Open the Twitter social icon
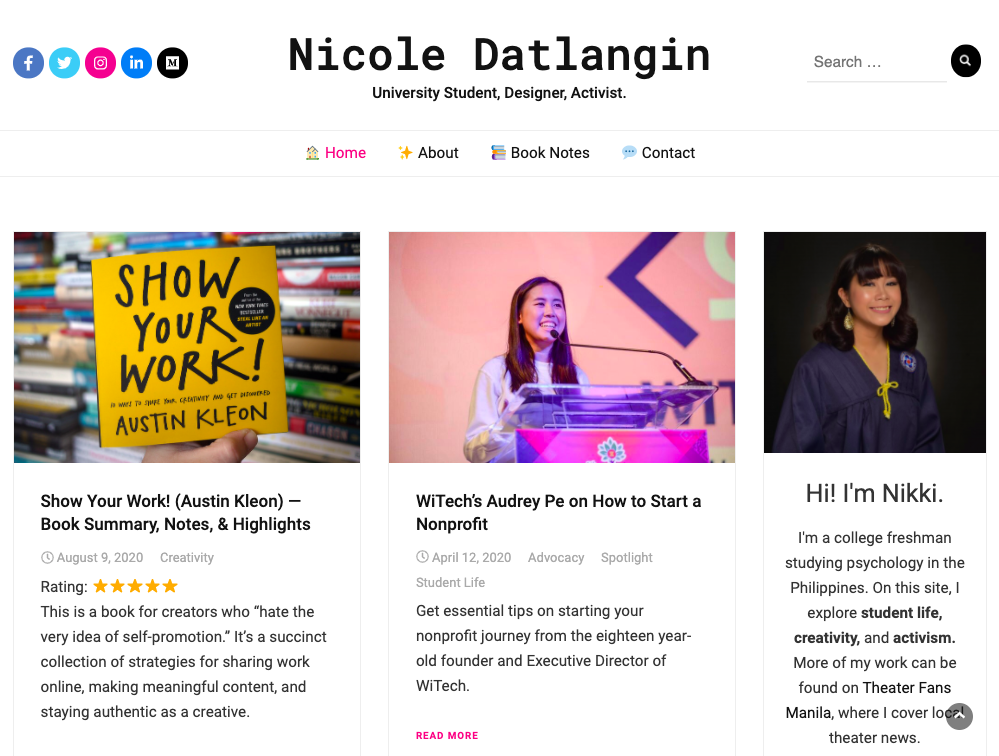Image resolution: width=999 pixels, height=756 pixels. pos(64,63)
